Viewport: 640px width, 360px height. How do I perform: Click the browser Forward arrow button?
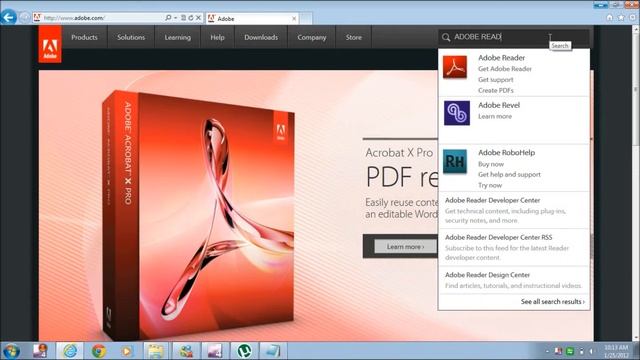(x=24, y=18)
